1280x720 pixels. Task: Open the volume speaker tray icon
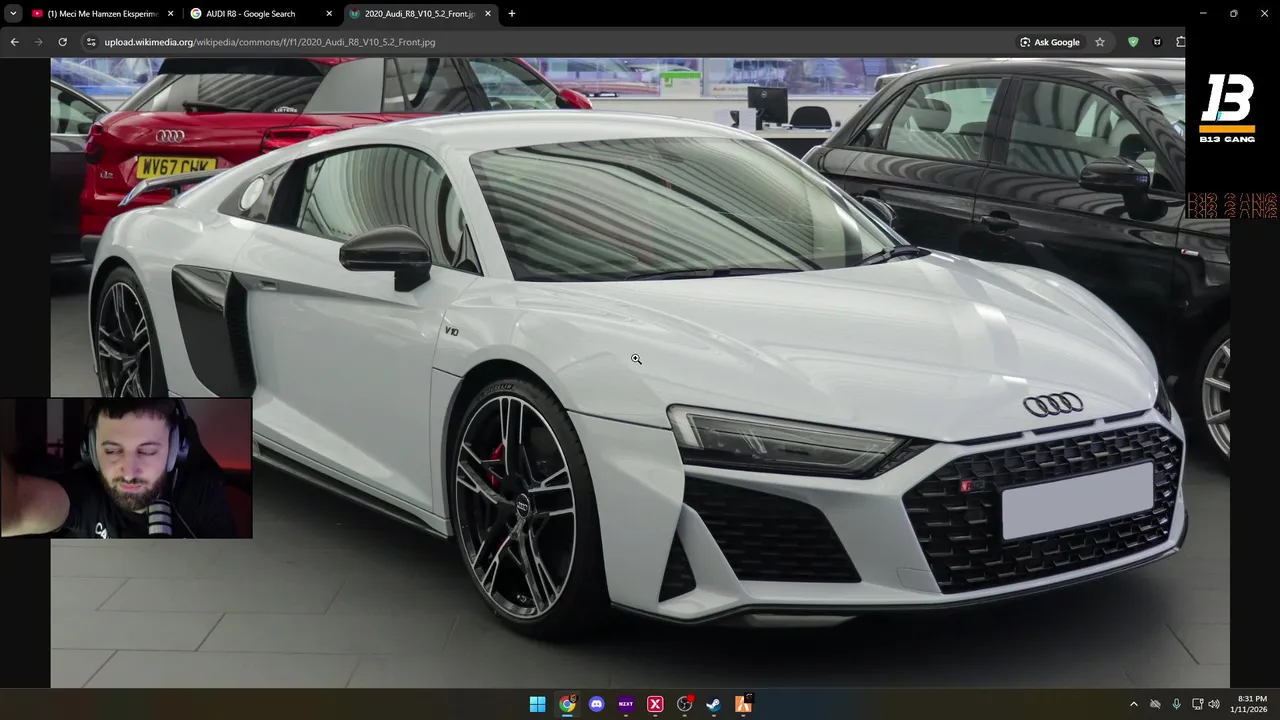coord(1214,704)
